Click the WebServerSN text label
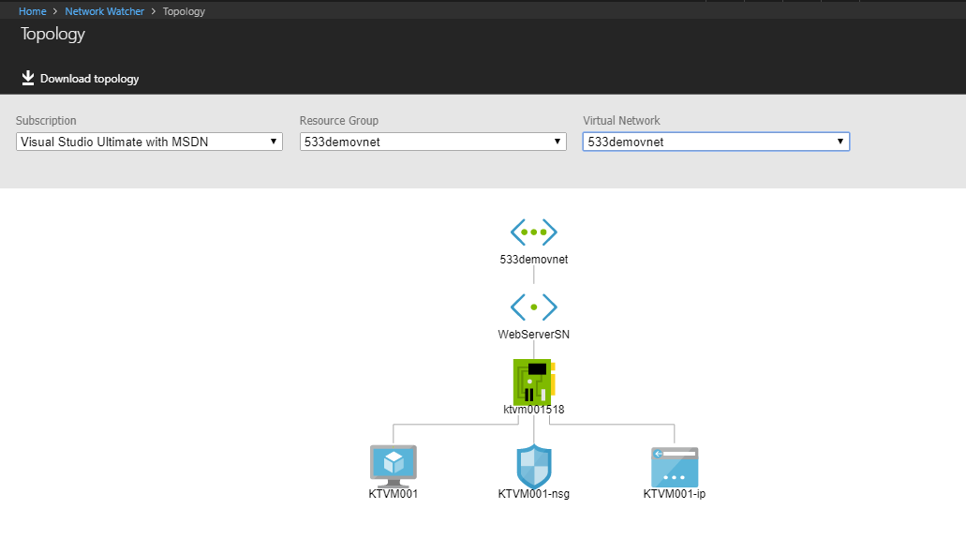The image size is (966, 539). coord(533,334)
